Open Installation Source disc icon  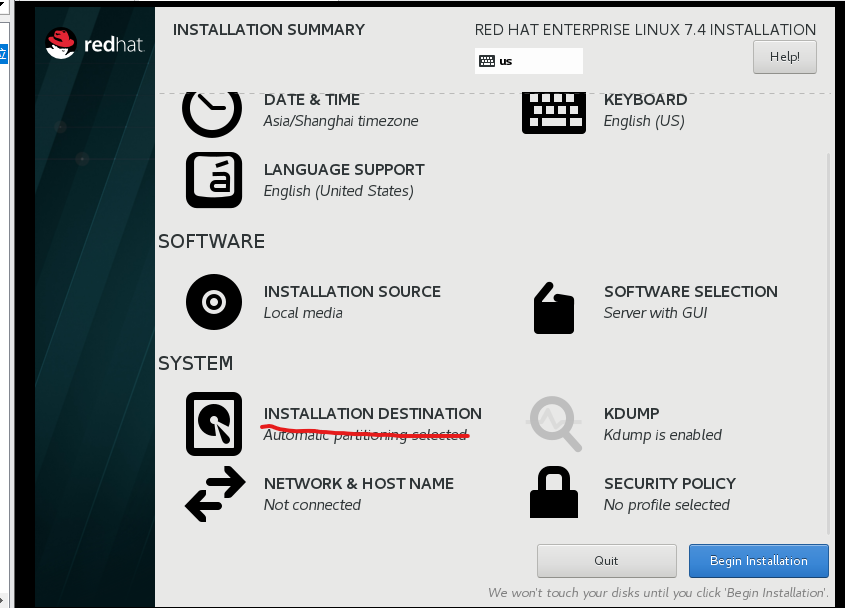[x=214, y=302]
